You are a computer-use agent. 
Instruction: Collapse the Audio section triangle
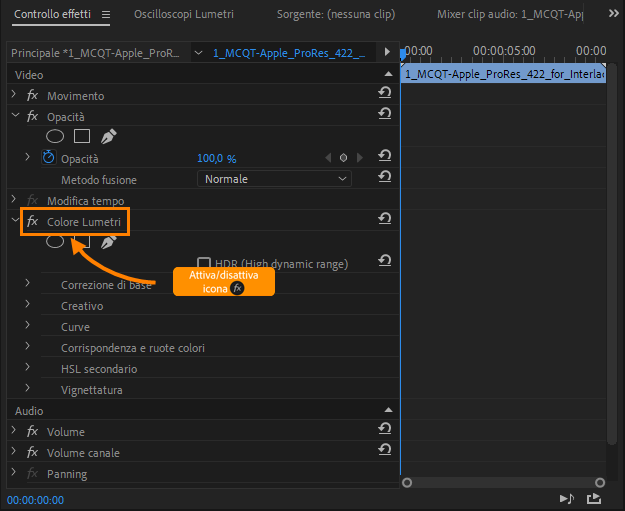click(x=388, y=410)
